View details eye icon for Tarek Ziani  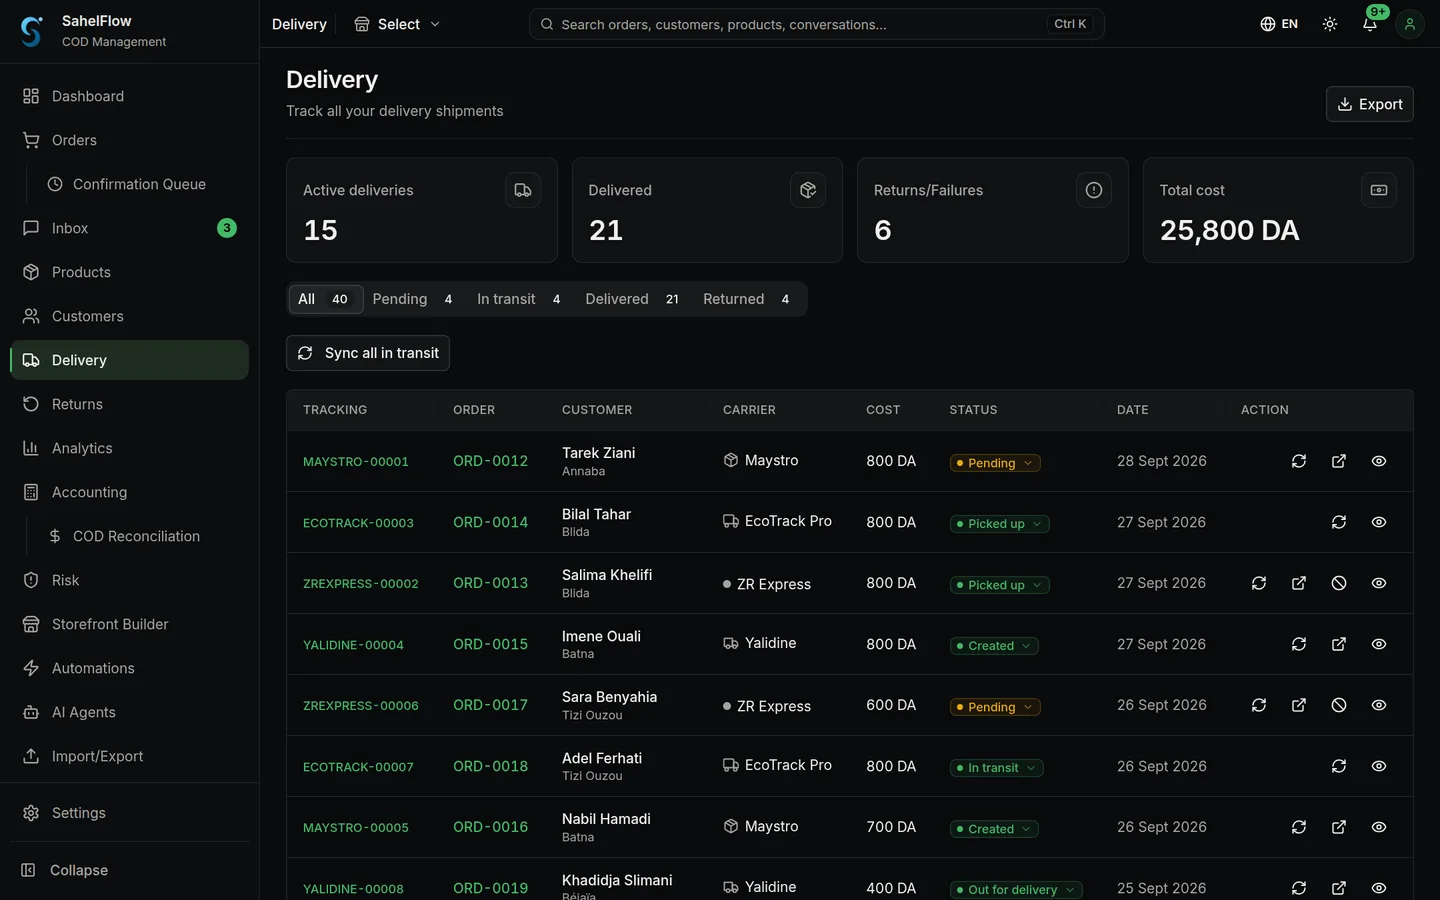[x=1378, y=461]
